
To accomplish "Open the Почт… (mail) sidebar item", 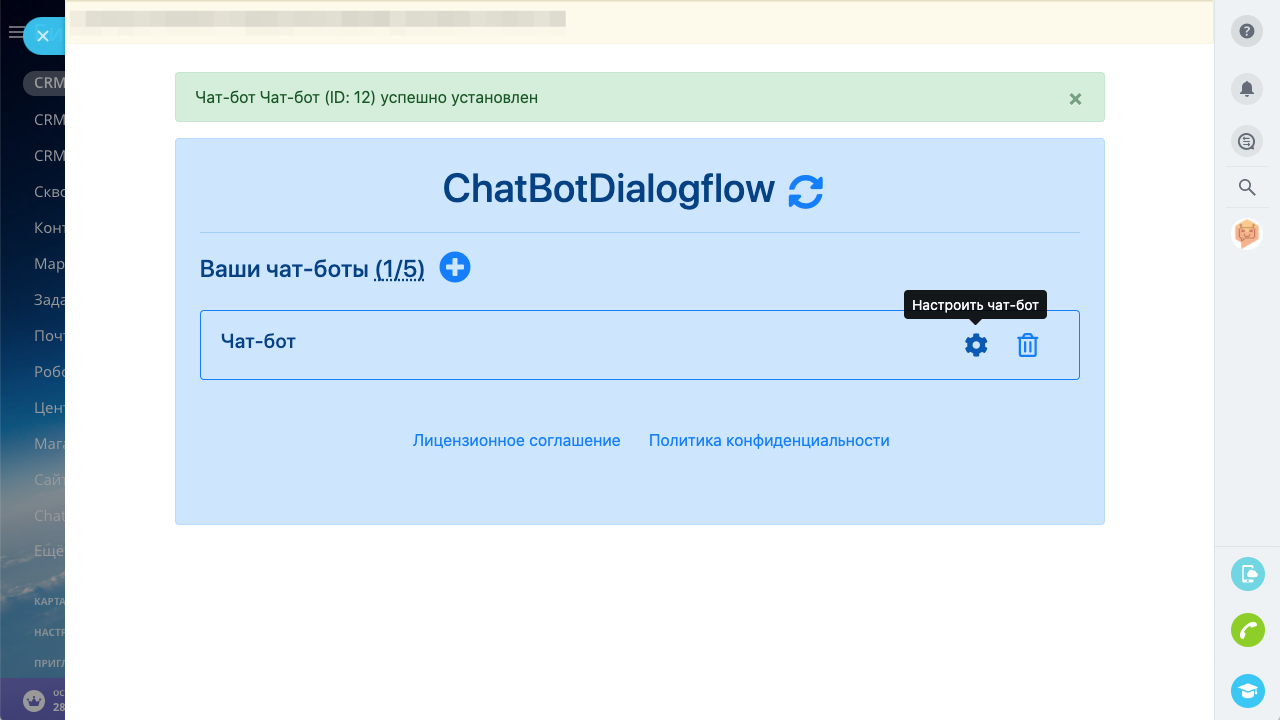I will 49,336.
